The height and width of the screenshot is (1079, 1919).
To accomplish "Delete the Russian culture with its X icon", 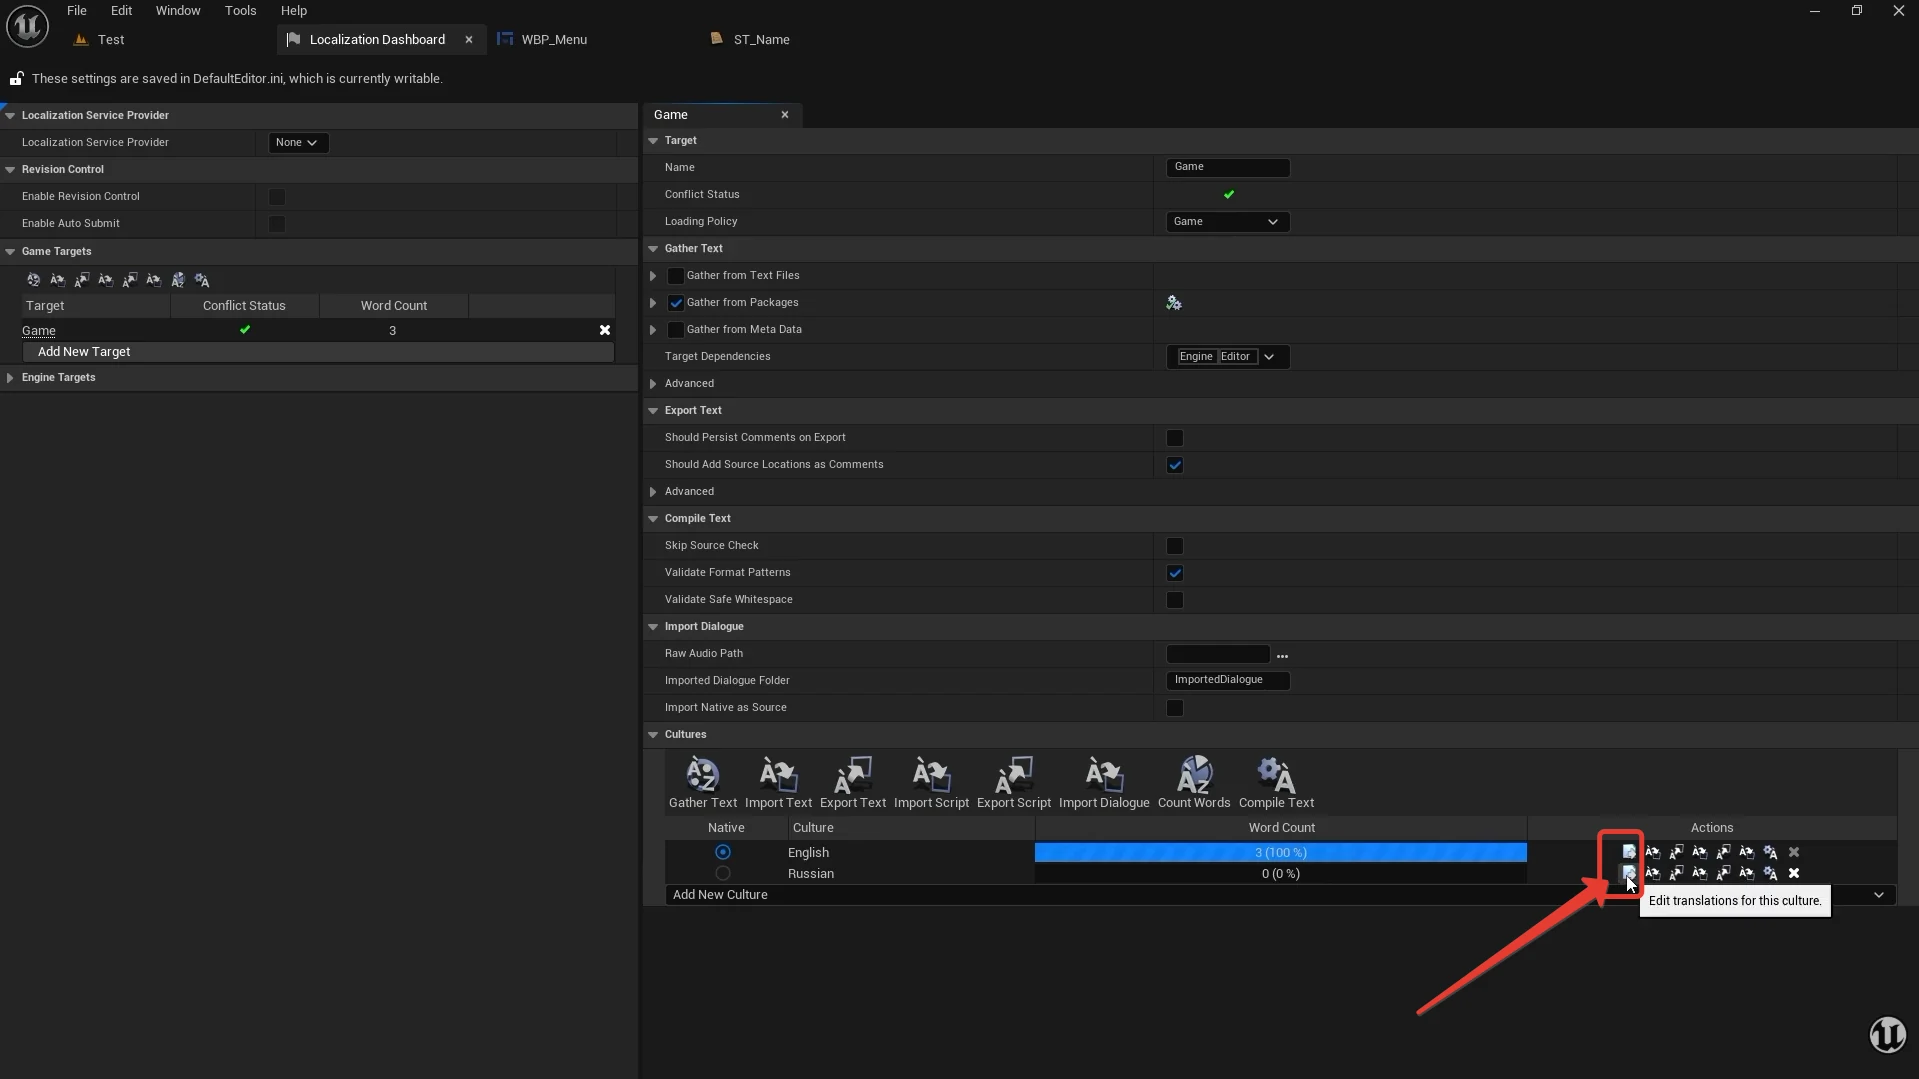I will click(1794, 873).
